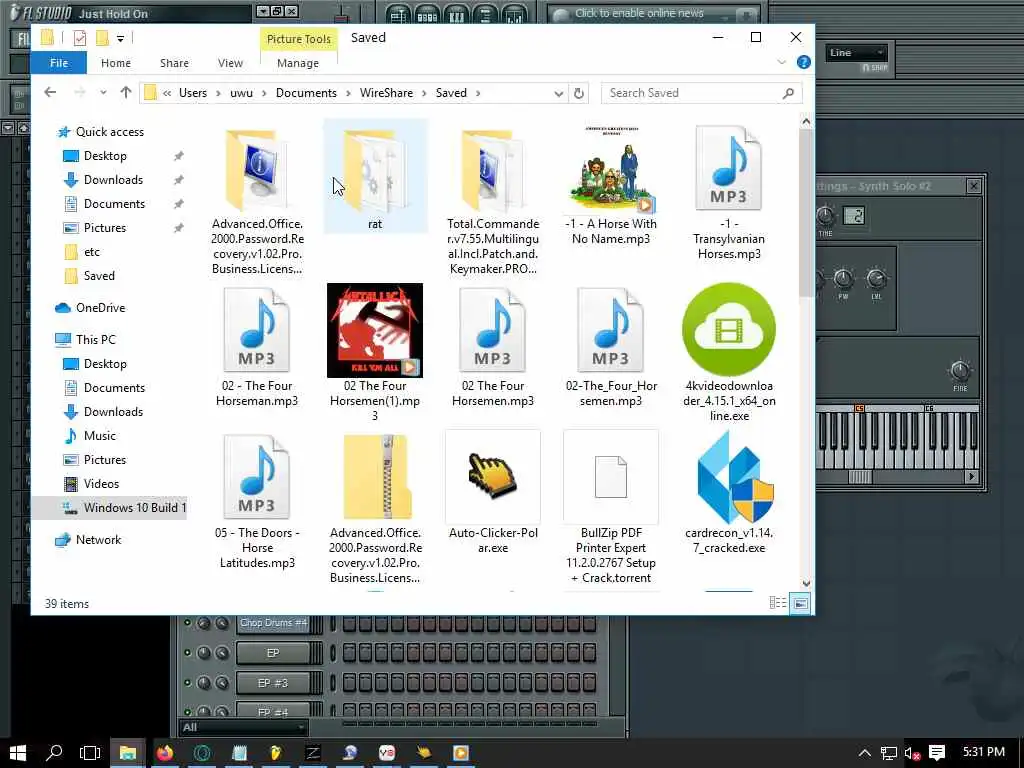This screenshot has height=768, width=1024.
Task: Select the BullZip PDF Printer torrent file
Action: [x=611, y=477]
